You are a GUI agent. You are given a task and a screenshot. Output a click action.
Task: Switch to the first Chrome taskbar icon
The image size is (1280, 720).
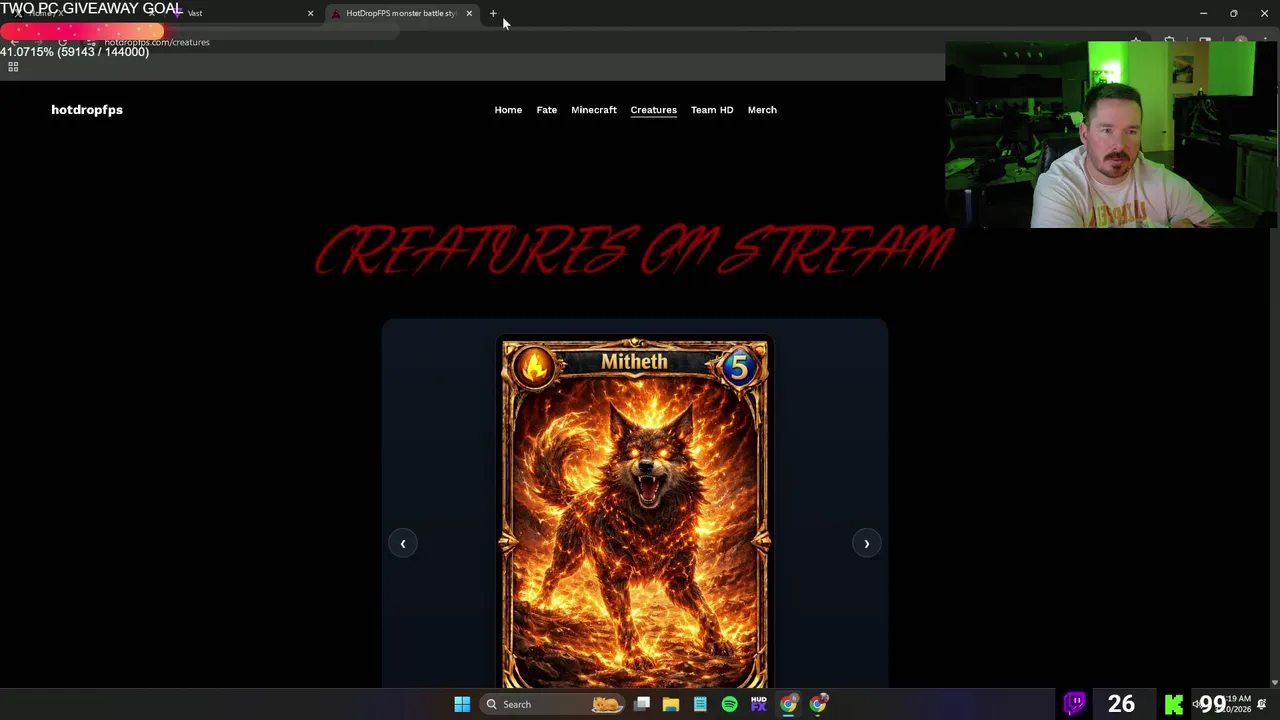point(789,704)
